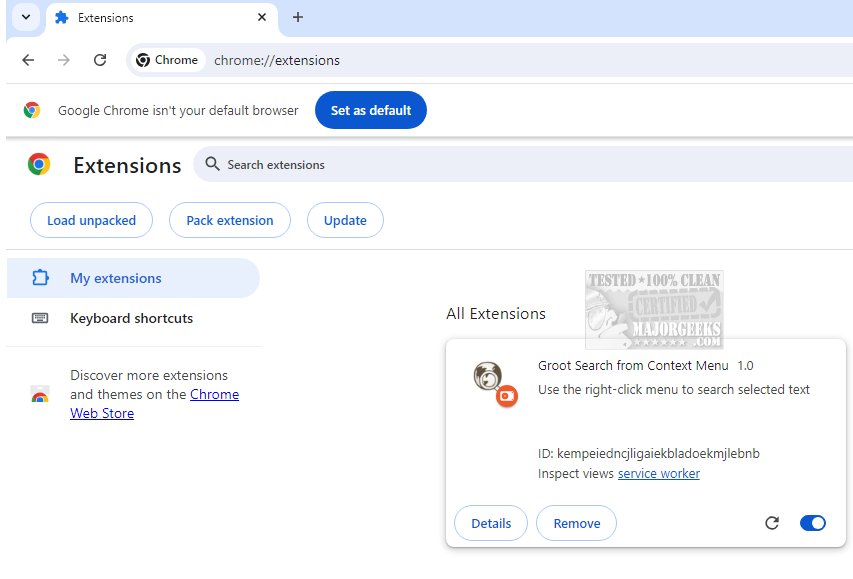Click the Chrome badge in the address bar
Image resolution: width=853 pixels, height=579 pixels.
pyautogui.click(x=167, y=60)
